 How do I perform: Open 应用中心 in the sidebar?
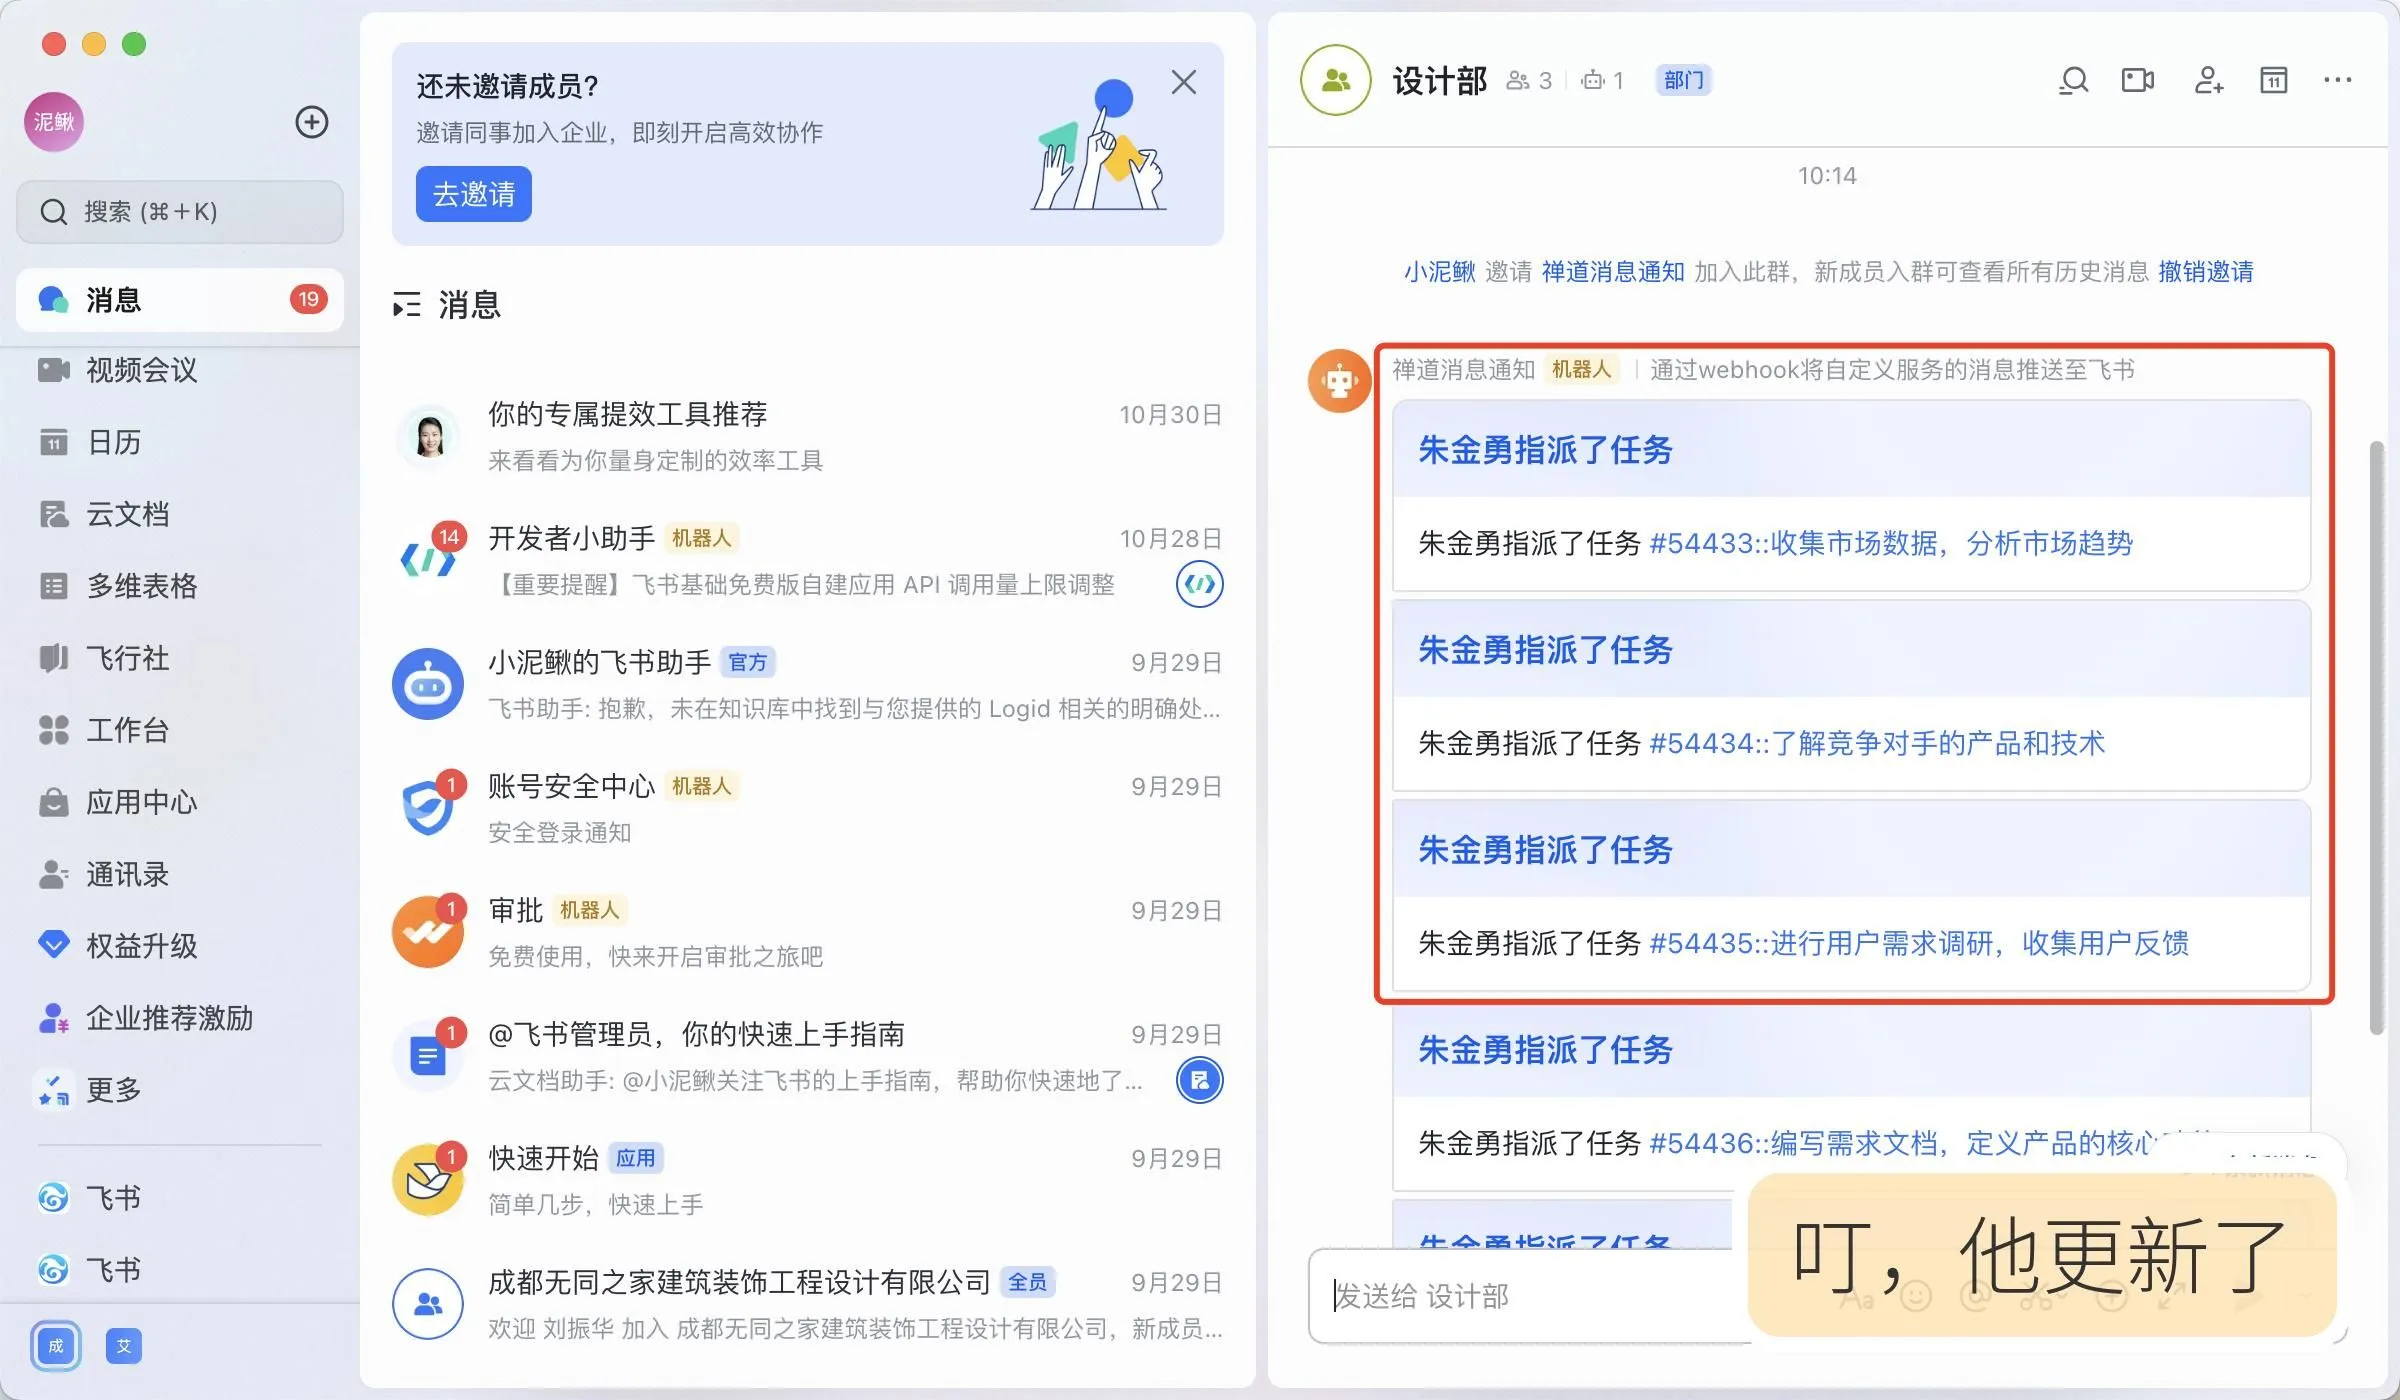pos(180,802)
